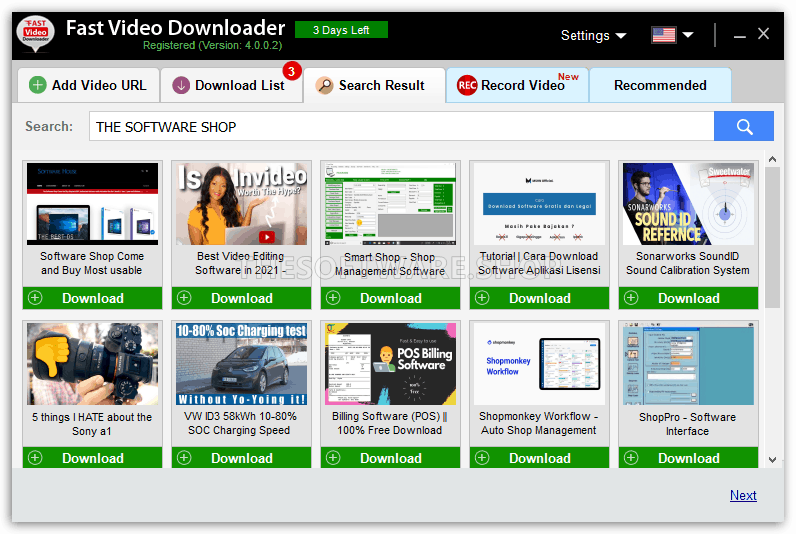This screenshot has width=796, height=534.
Task: Click plus icon under Smart Shop Management Software
Action: pyautogui.click(x=333, y=297)
